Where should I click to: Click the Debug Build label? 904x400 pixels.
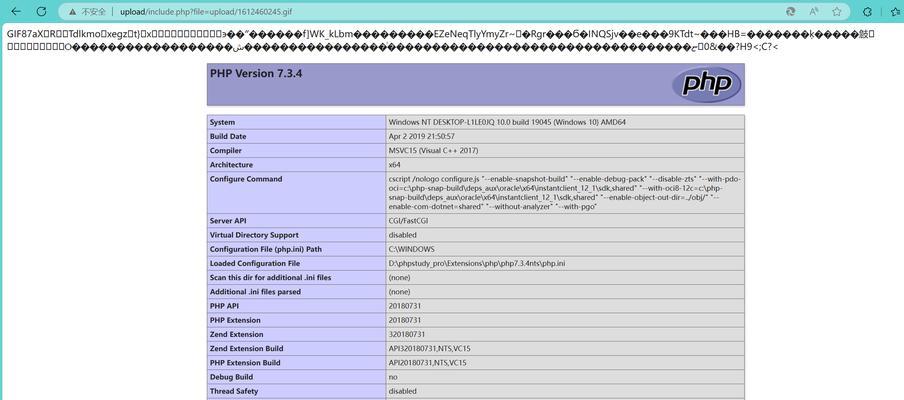coord(231,376)
